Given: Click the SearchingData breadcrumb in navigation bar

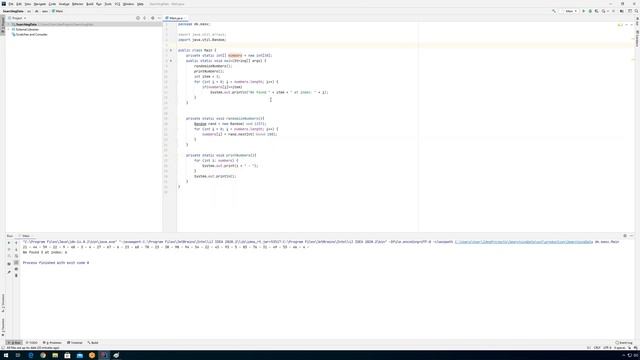Looking at the screenshot, I should [13, 11].
